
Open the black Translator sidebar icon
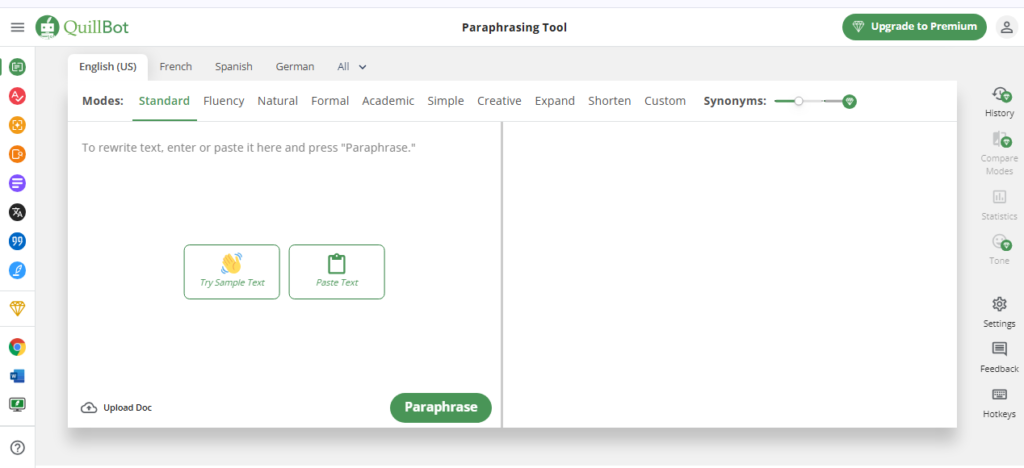18,211
